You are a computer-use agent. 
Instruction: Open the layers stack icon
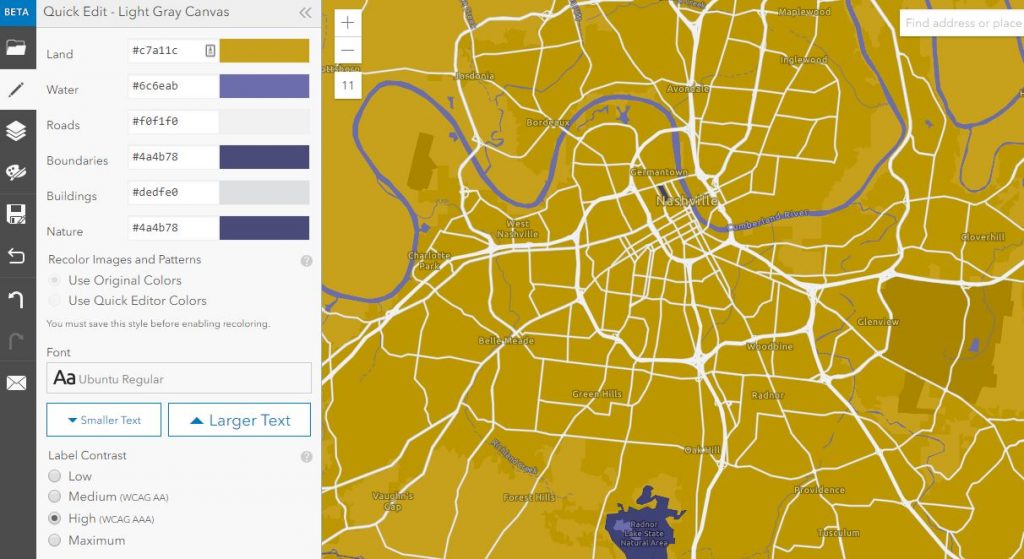pos(16,131)
